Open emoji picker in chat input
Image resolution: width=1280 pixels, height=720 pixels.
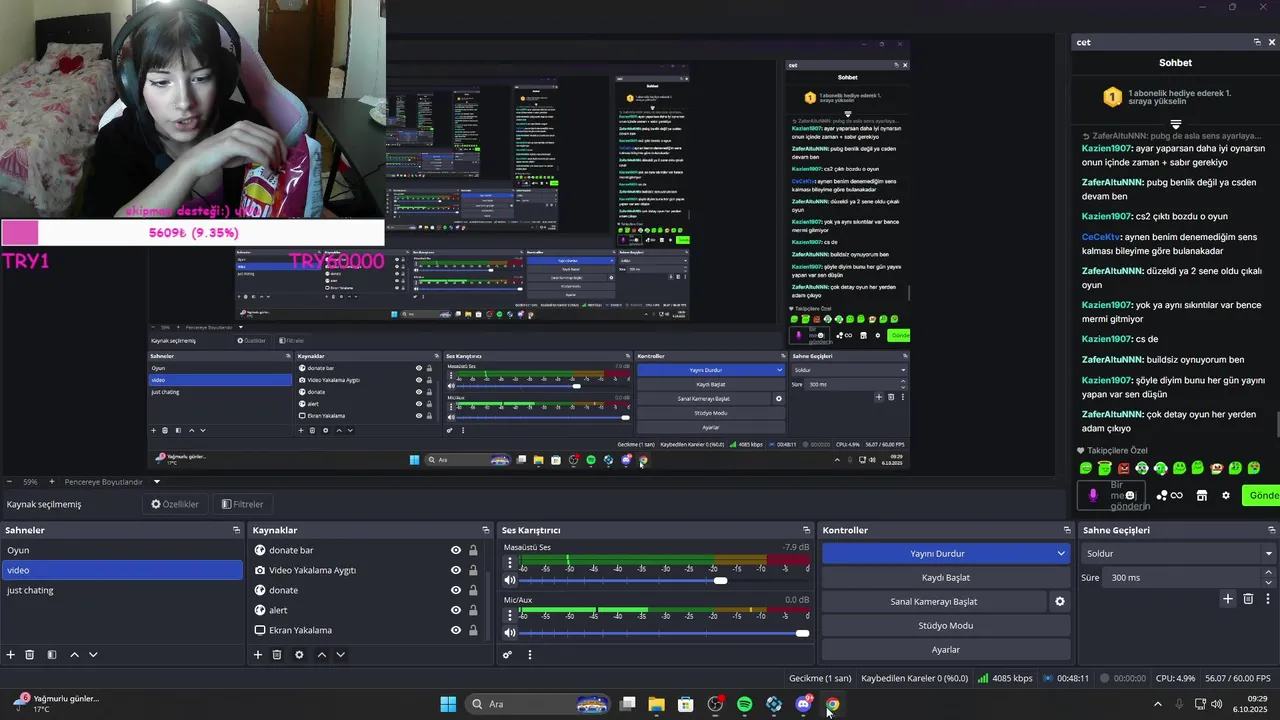[x=1131, y=495]
